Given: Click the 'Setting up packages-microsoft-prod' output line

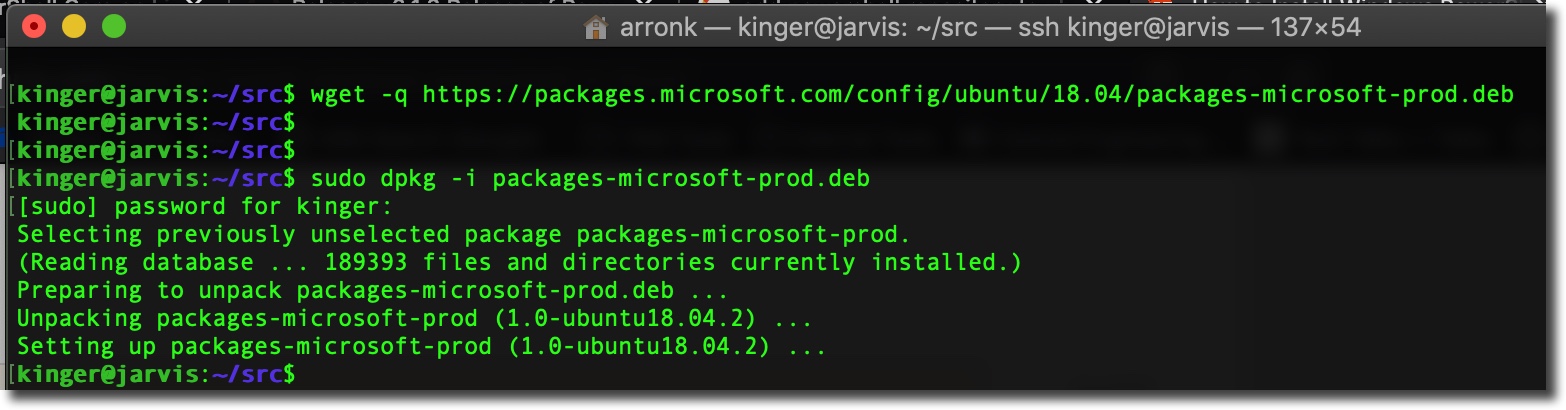Looking at the screenshot, I should (422, 347).
